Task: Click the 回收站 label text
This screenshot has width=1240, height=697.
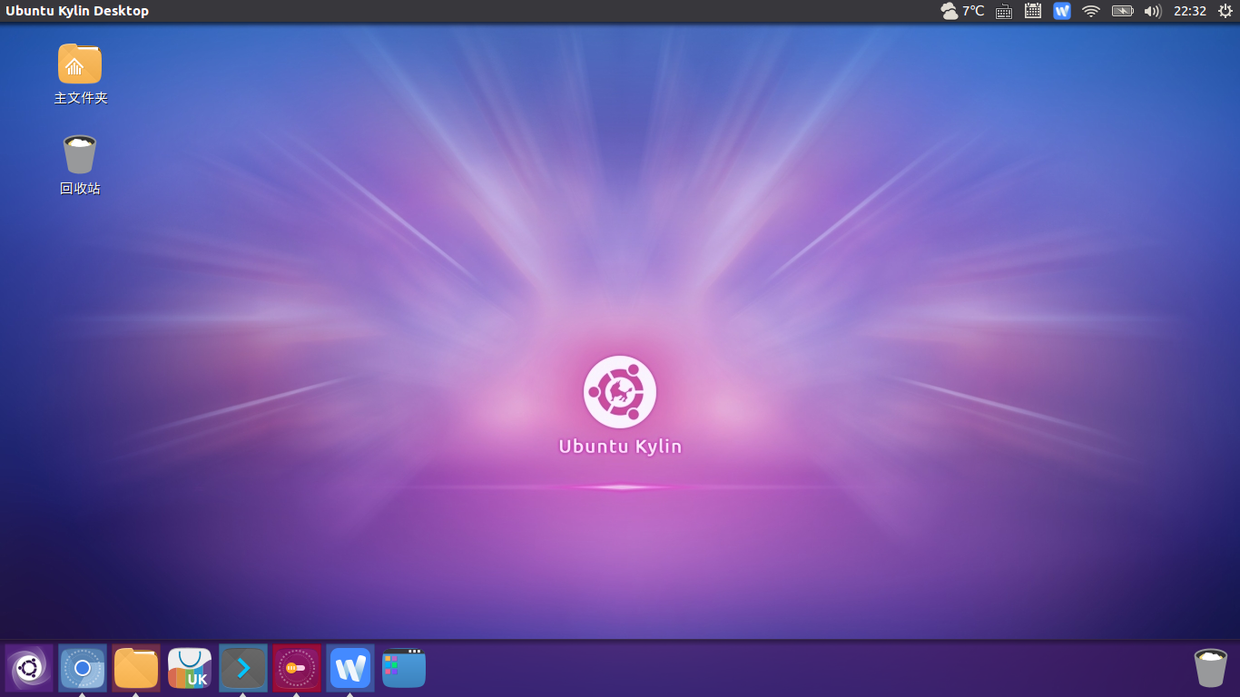Action: click(80, 188)
